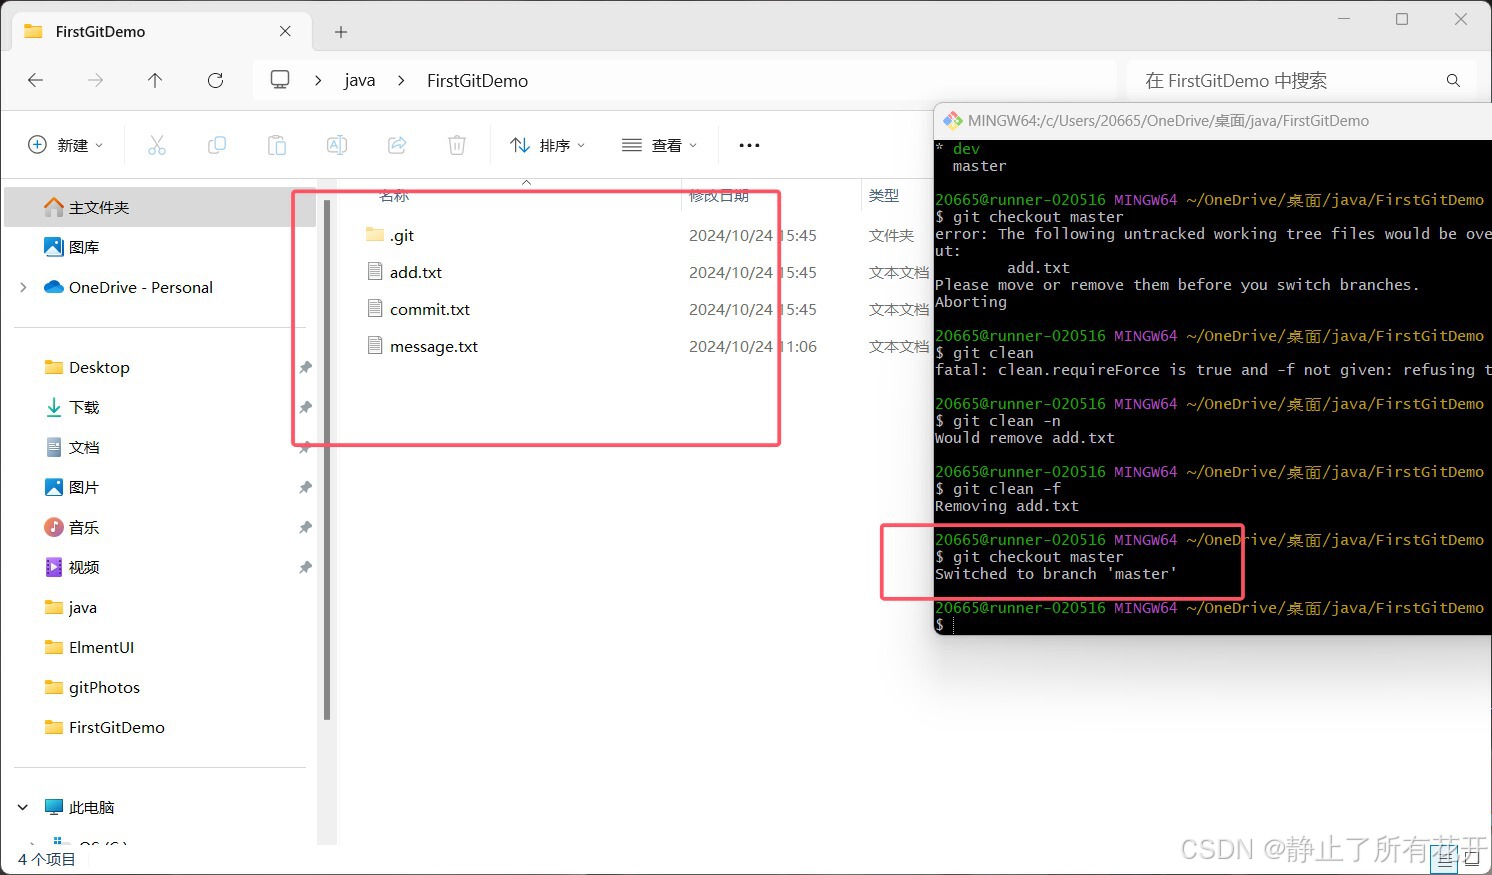The height and width of the screenshot is (875, 1492).
Task: Click the Share toolbar icon
Action: (x=397, y=145)
